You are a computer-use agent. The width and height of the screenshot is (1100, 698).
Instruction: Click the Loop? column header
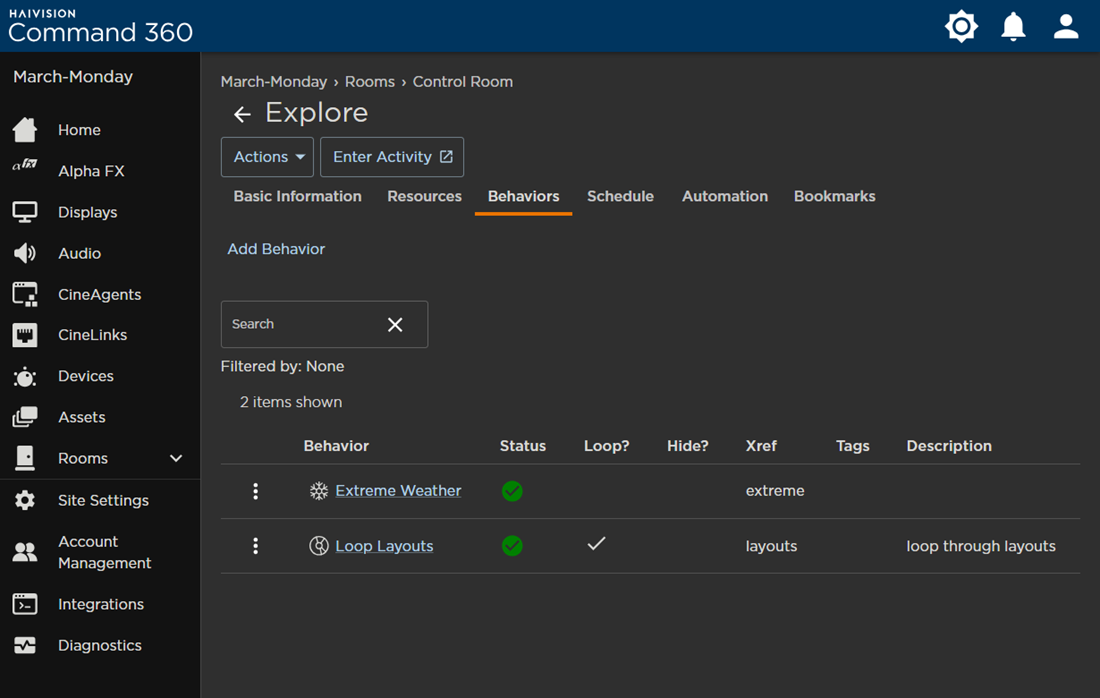tap(606, 446)
